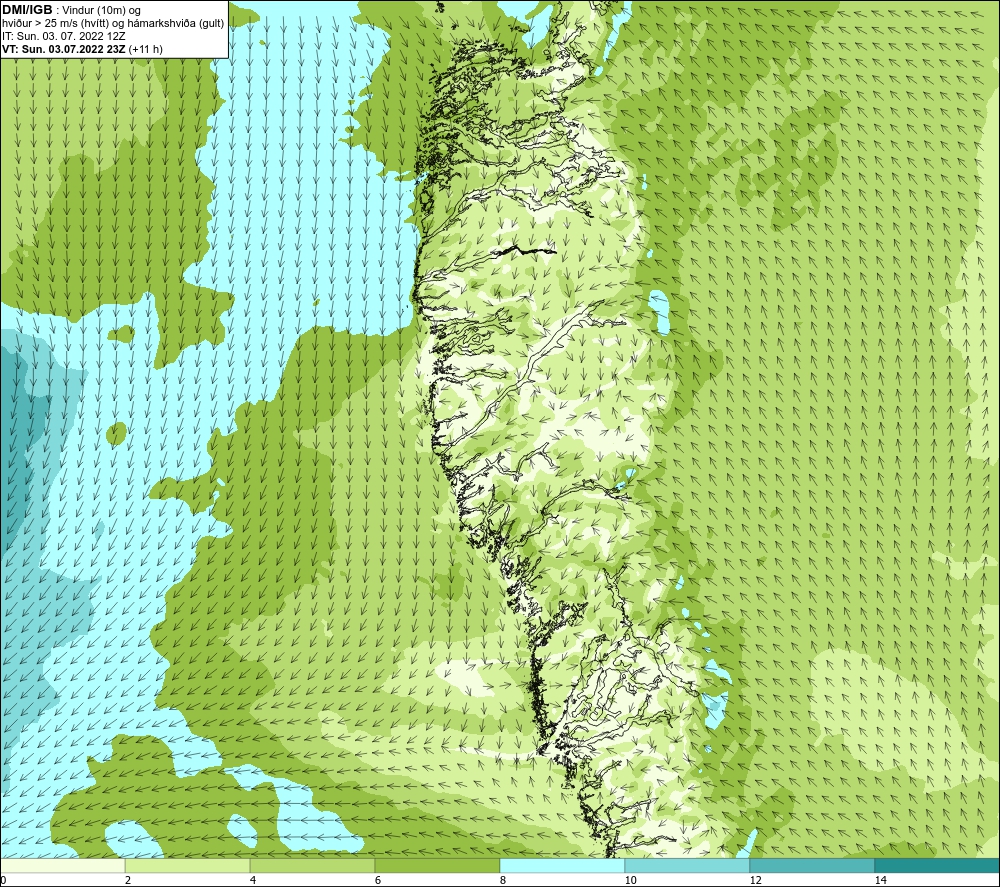This screenshot has height=887, width=1000.
Task: Click the legend label '6'
Action: (x=378, y=881)
